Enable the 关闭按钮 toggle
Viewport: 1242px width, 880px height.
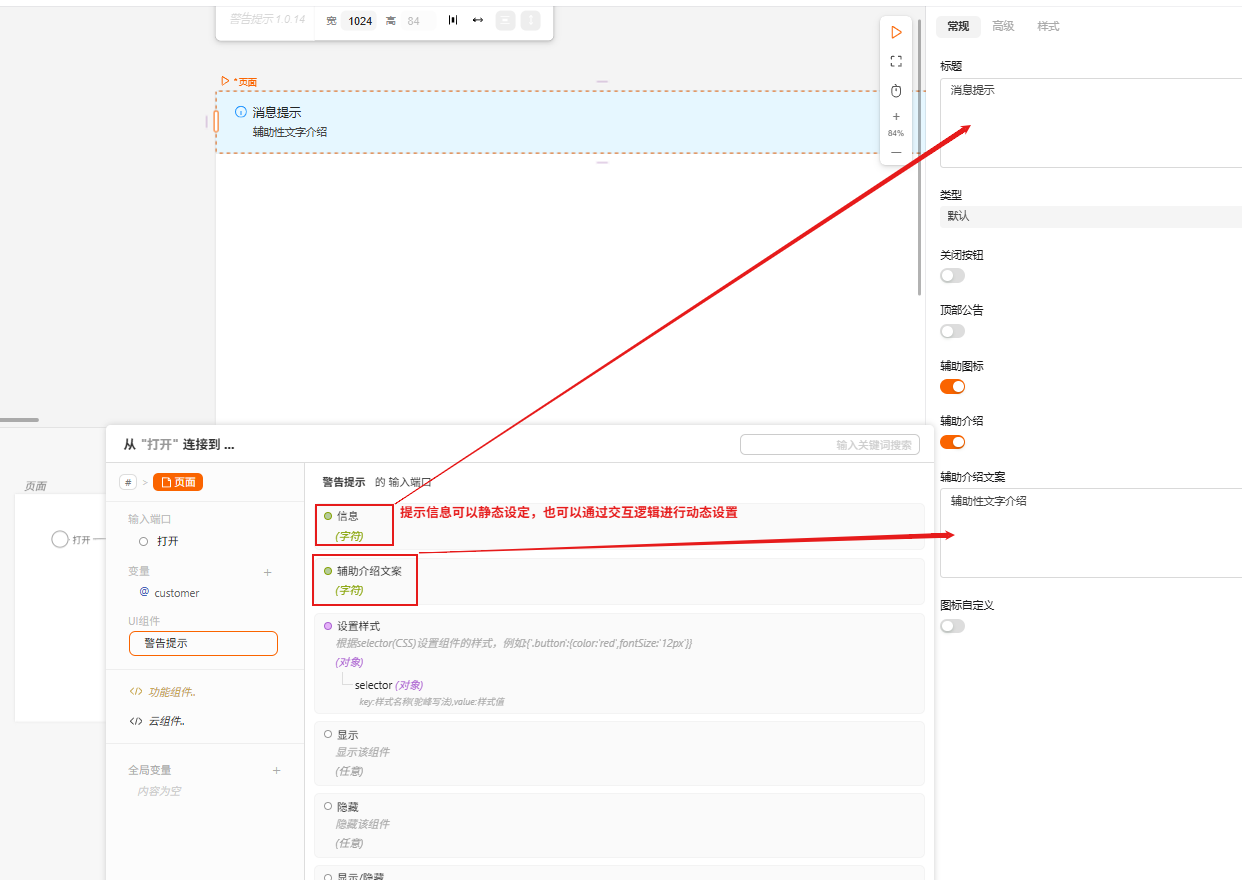[952, 276]
